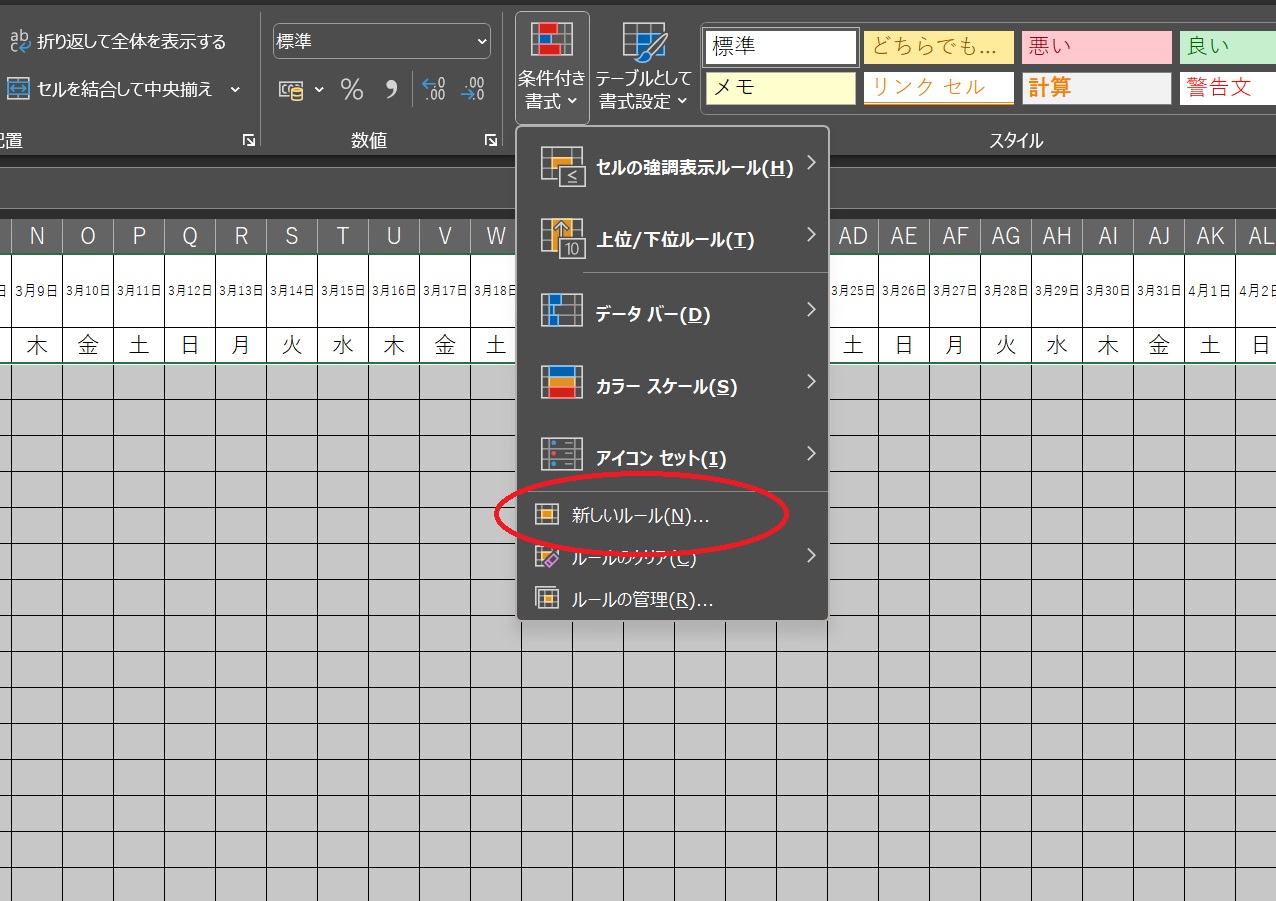
Task: Apply the 良い cell style
Action: [x=1226, y=47]
